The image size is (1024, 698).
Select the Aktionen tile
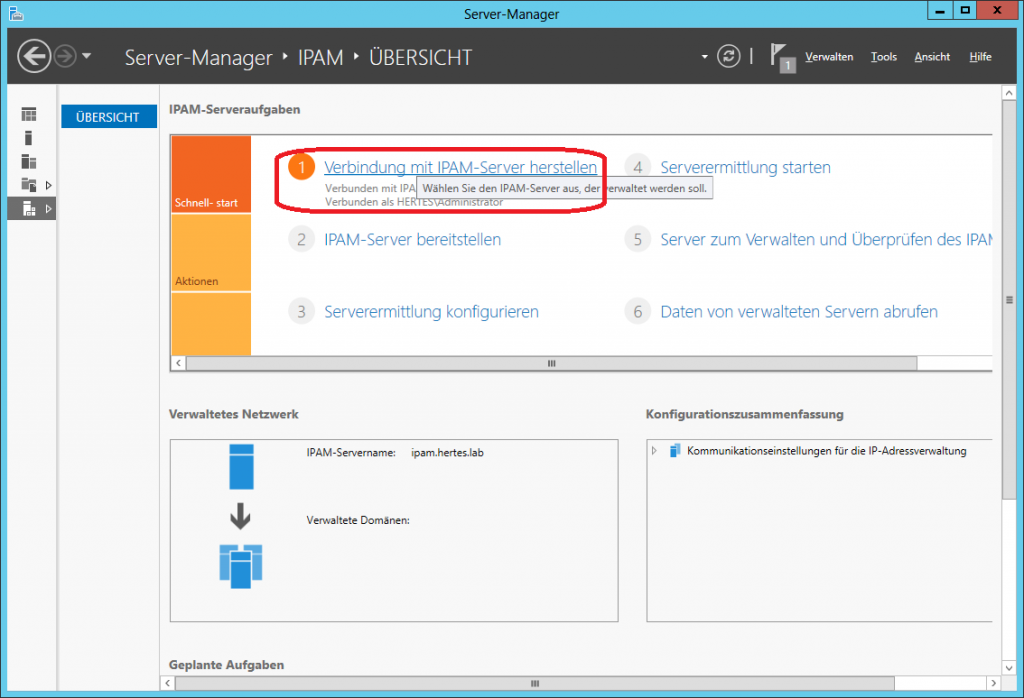point(211,253)
